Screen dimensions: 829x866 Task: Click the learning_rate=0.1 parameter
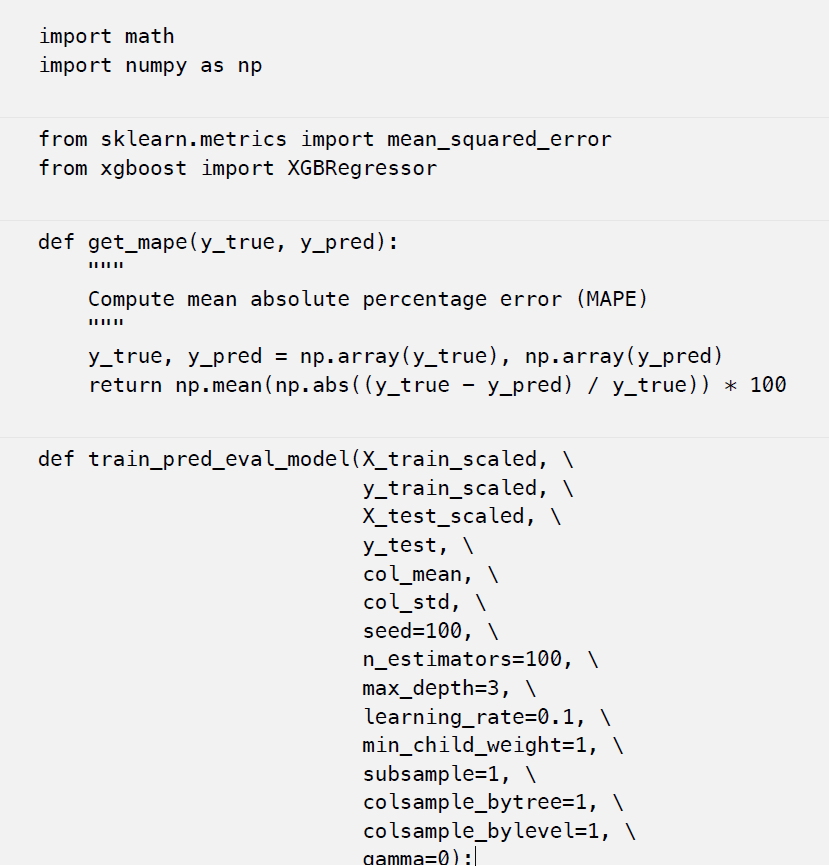[468, 717]
